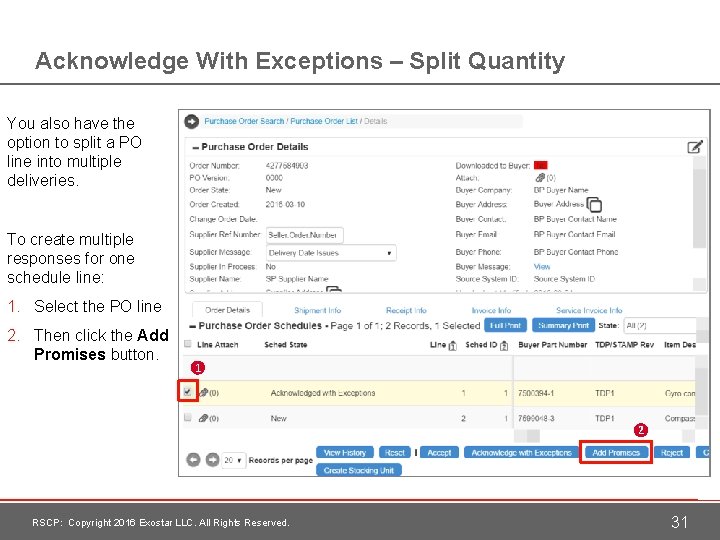Image resolution: width=720 pixels, height=540 pixels.
Task: Go to next page with right arrow
Action: [212, 460]
